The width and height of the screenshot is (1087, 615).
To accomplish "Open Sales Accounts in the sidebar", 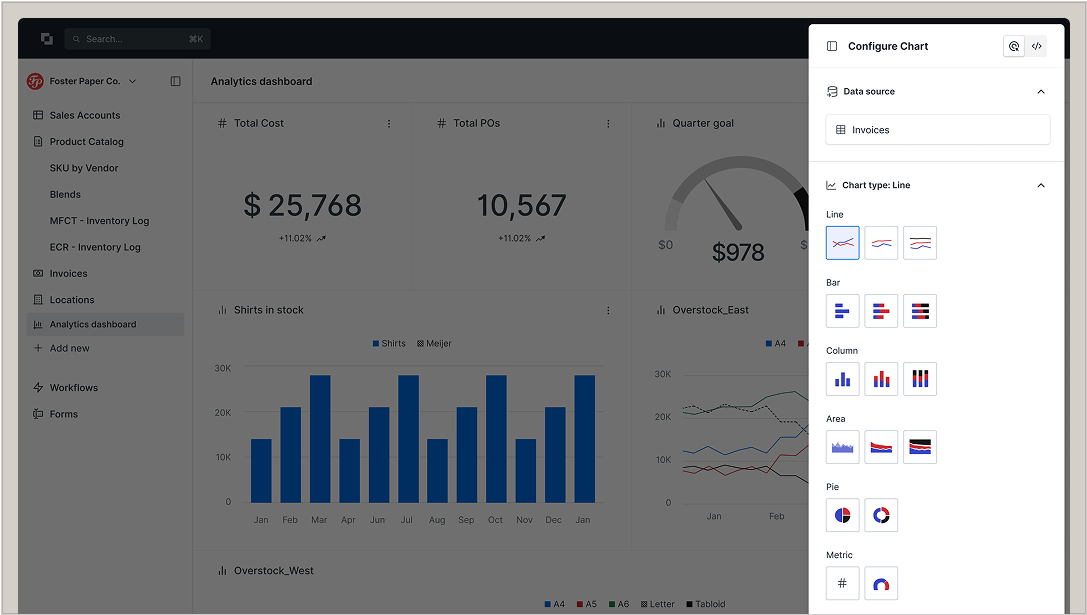I will [x=85, y=116].
